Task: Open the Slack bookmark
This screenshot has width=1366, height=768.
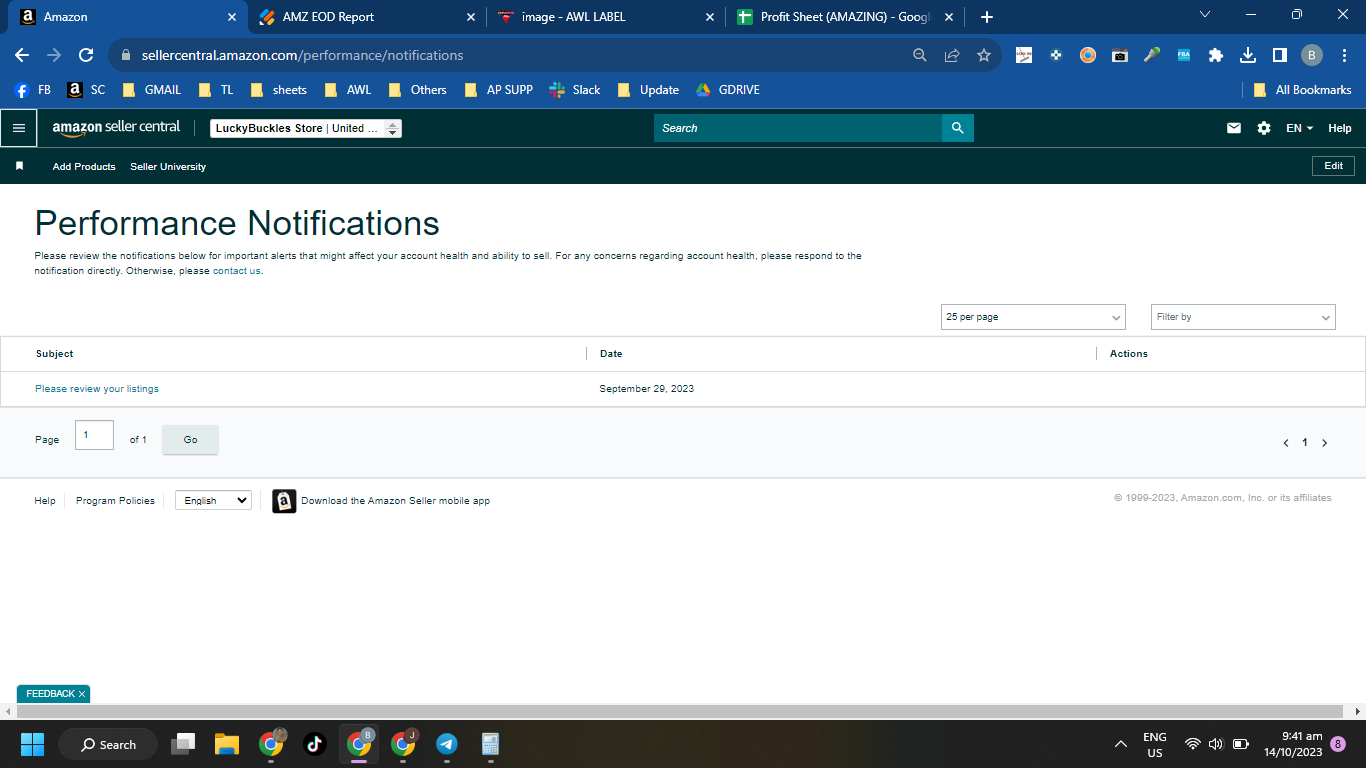Action: [x=575, y=90]
